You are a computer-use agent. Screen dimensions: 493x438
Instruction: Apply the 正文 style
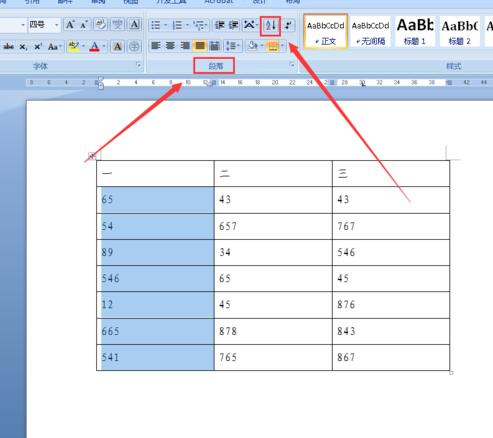point(325,32)
